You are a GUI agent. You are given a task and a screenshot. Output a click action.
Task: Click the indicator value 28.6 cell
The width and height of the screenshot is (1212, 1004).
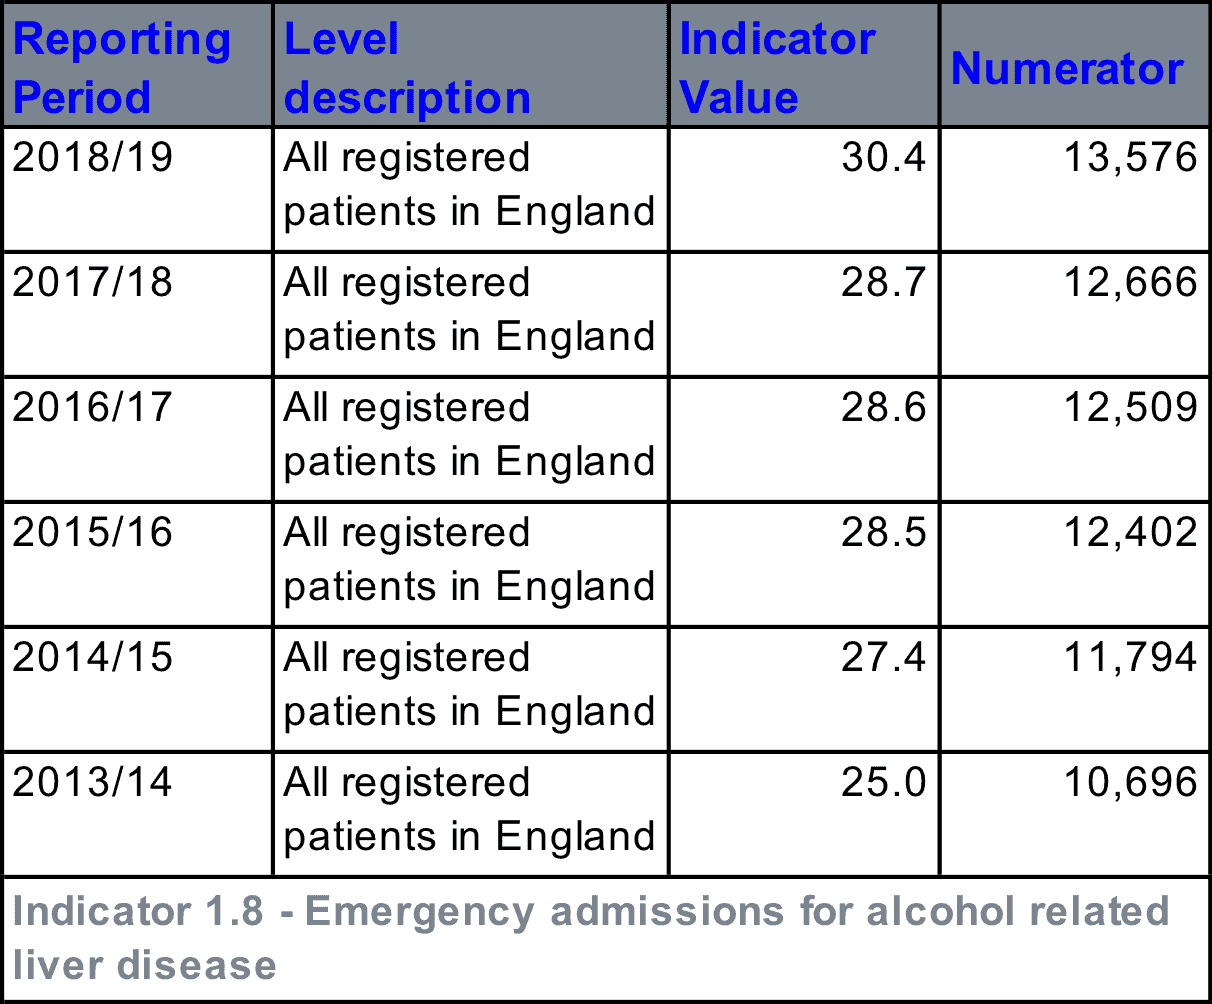click(884, 408)
